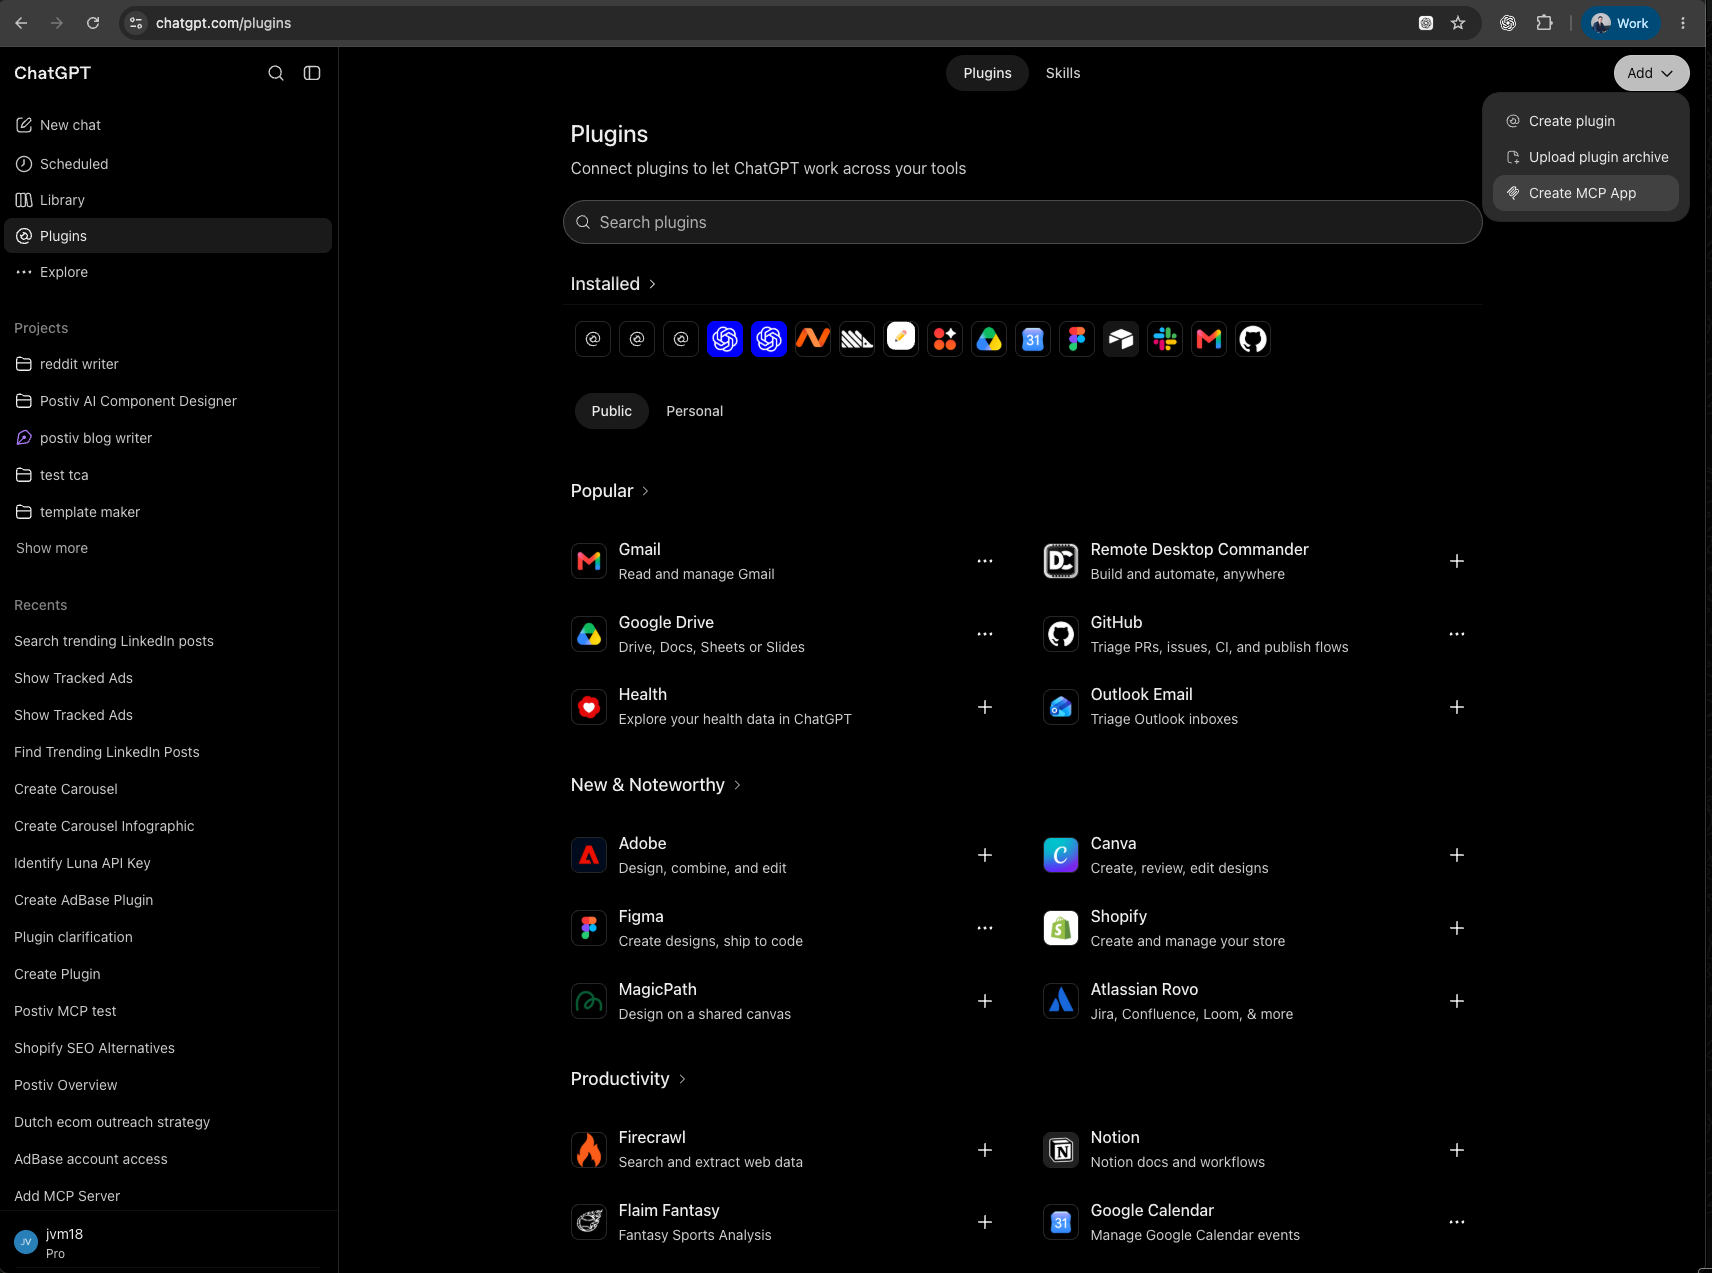Open the Library sidebar item

point(168,200)
